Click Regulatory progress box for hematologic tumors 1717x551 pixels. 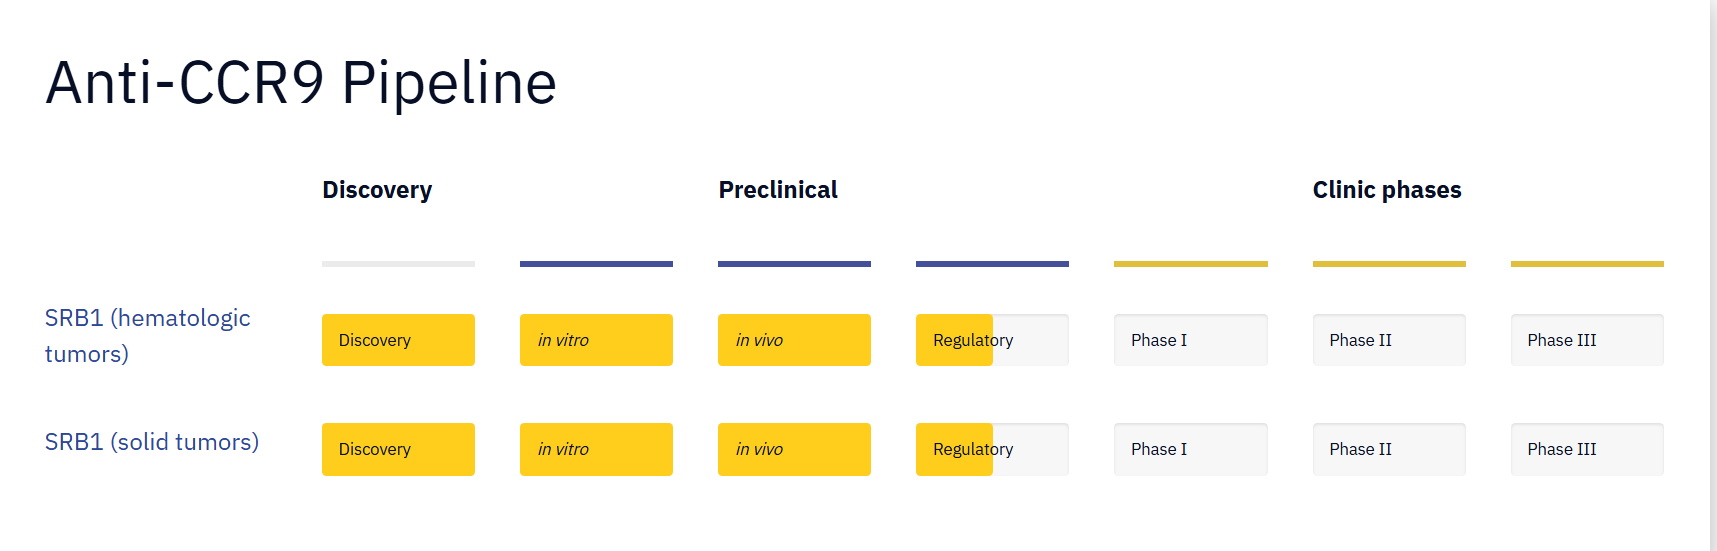pos(992,340)
